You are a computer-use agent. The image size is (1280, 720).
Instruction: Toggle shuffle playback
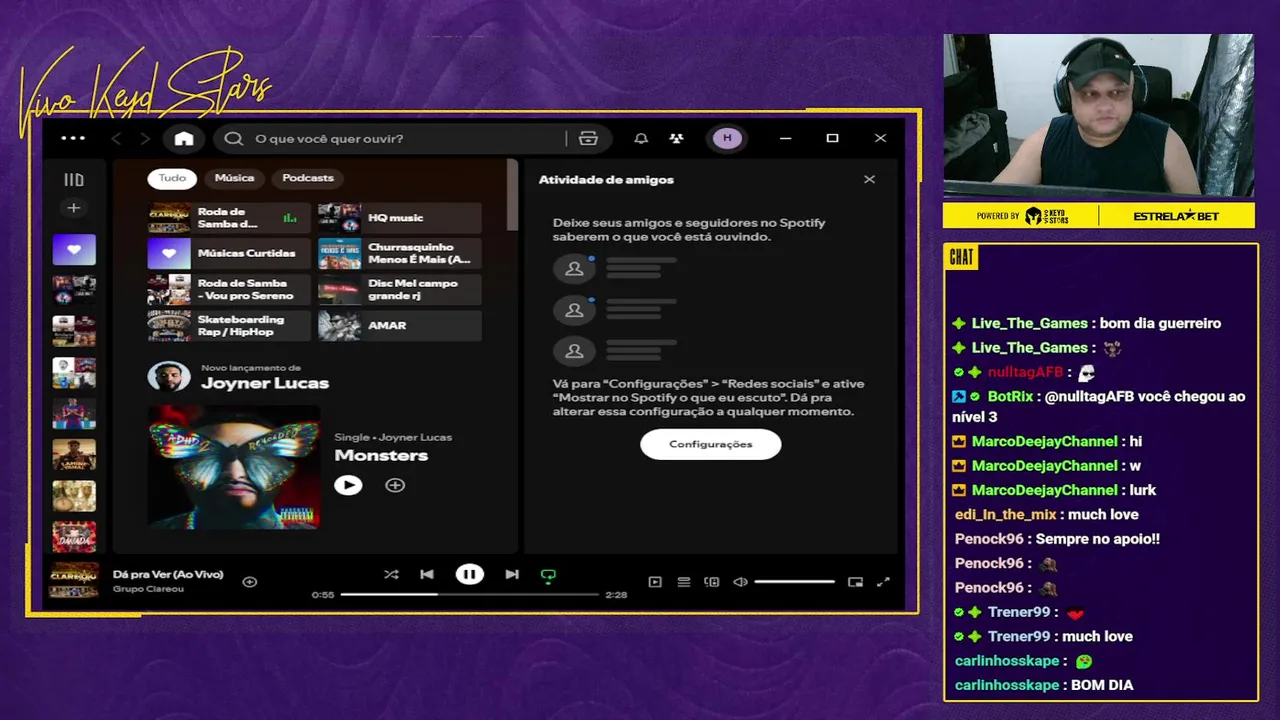point(391,574)
